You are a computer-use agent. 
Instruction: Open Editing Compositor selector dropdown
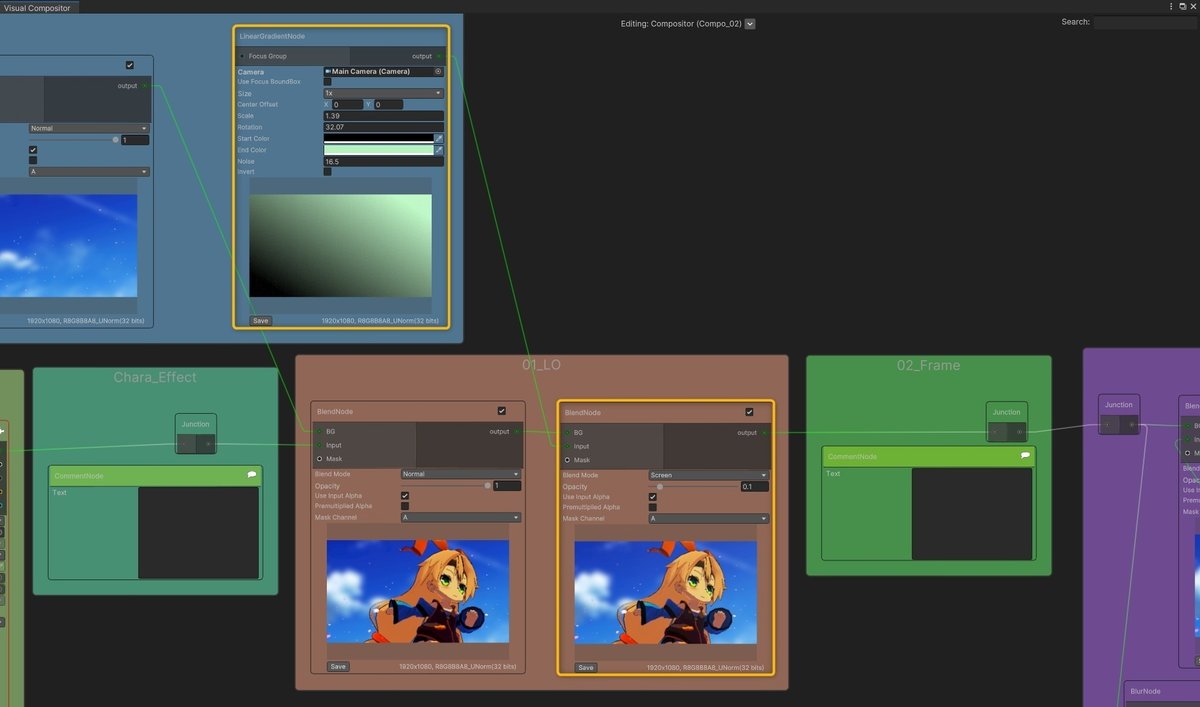pos(750,23)
